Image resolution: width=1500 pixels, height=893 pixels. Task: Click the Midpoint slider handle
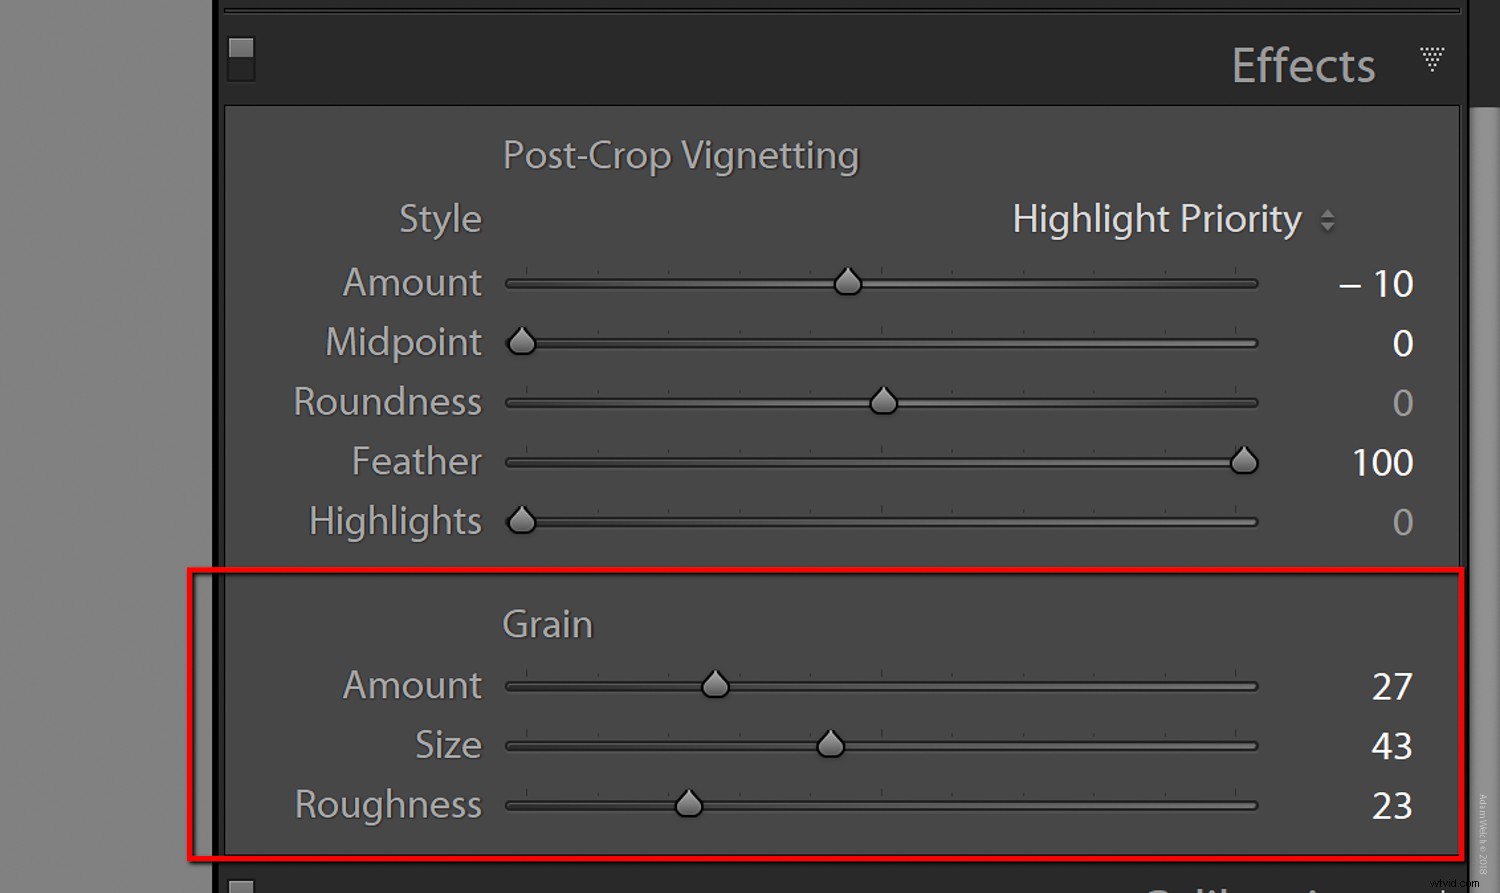(522, 342)
